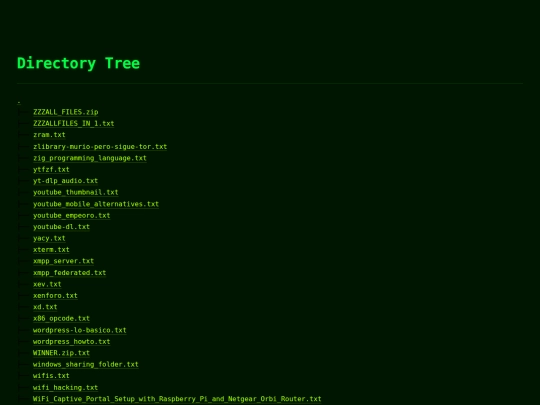Viewport: 540px width, 405px height.
Task: Click the WINNER.zip.txt link
Action: click(x=61, y=353)
